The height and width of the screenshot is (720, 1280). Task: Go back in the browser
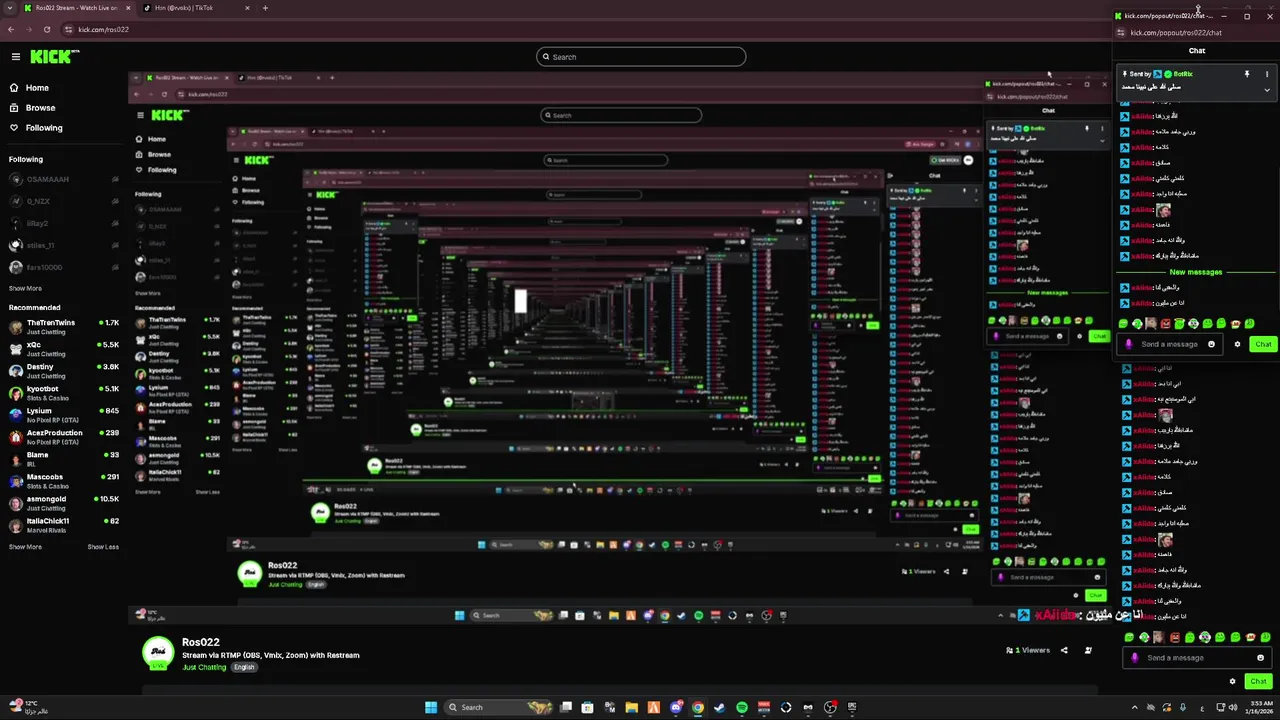[11, 29]
